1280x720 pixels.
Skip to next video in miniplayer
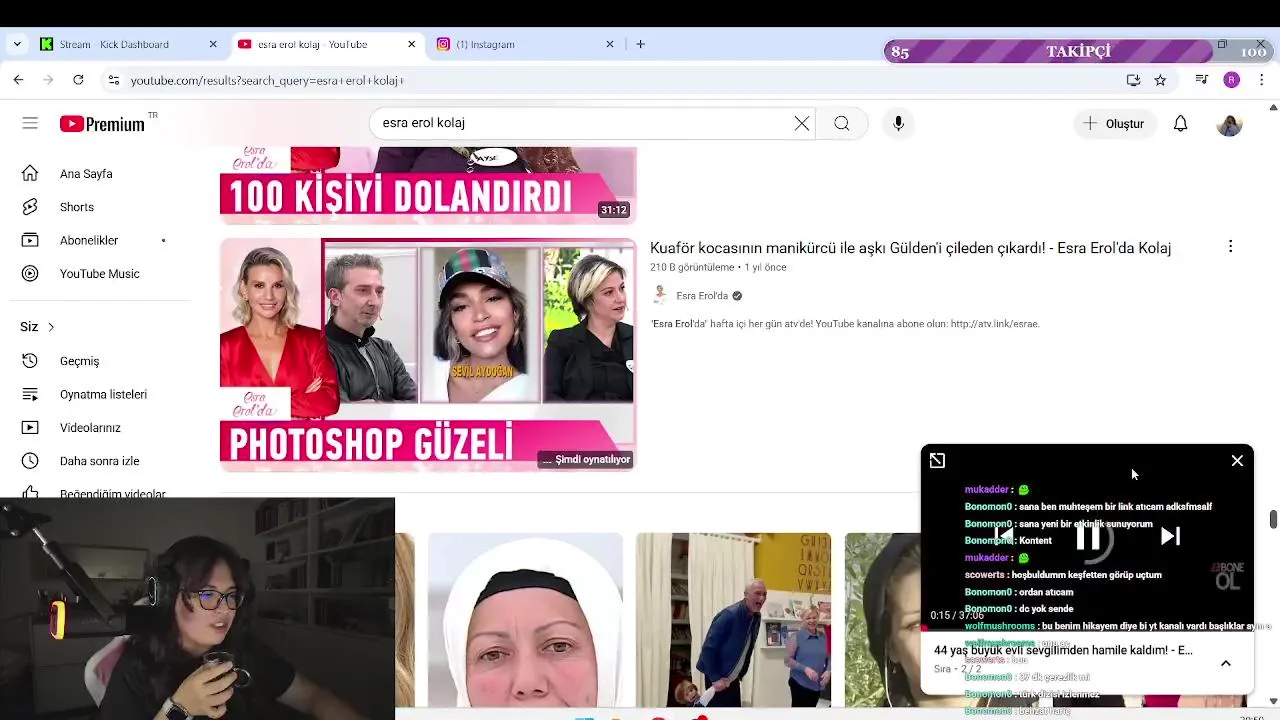point(1170,537)
